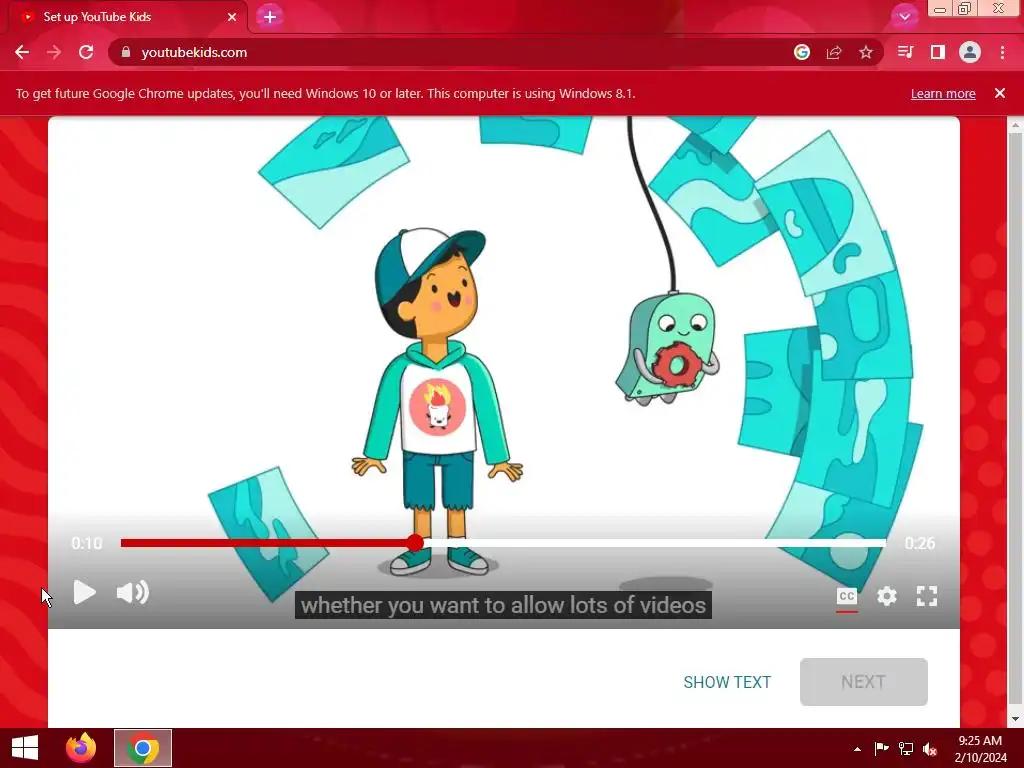Click the Chrome taskbar icon
The height and width of the screenshot is (768, 1024).
[143, 748]
